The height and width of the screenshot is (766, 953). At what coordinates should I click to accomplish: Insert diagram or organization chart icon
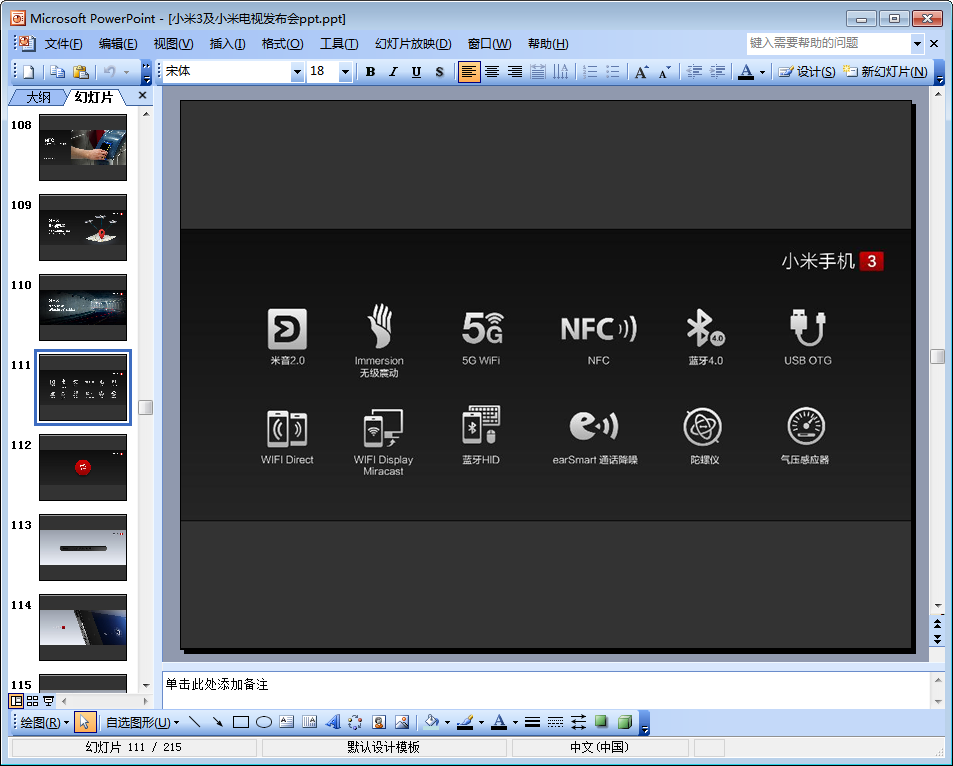click(x=356, y=722)
